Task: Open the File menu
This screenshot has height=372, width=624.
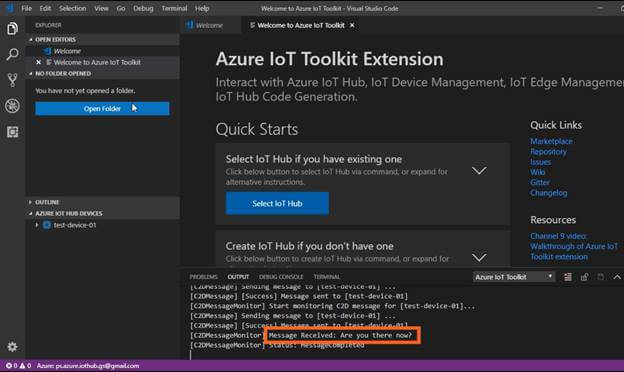Action: [x=27, y=8]
